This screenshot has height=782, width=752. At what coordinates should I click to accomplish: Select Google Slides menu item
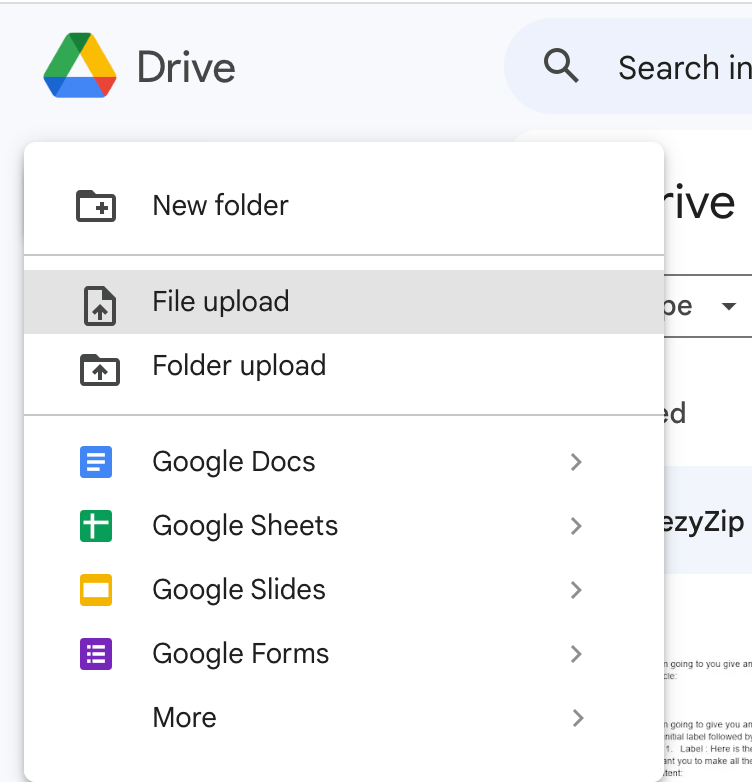point(344,589)
